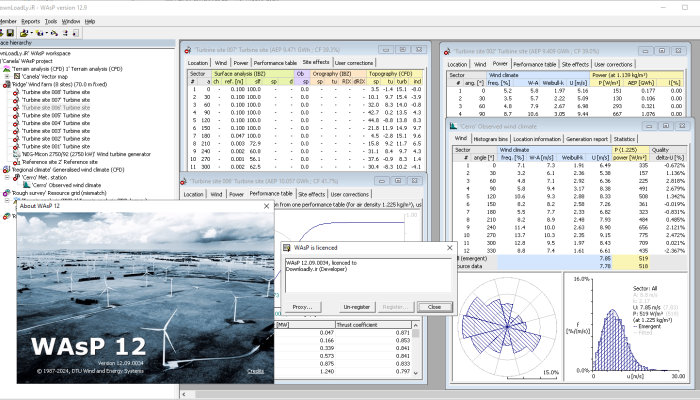Click the 'Regional climate' generalised wind climate icon
Screen dimensions: 700x400
[6, 170]
